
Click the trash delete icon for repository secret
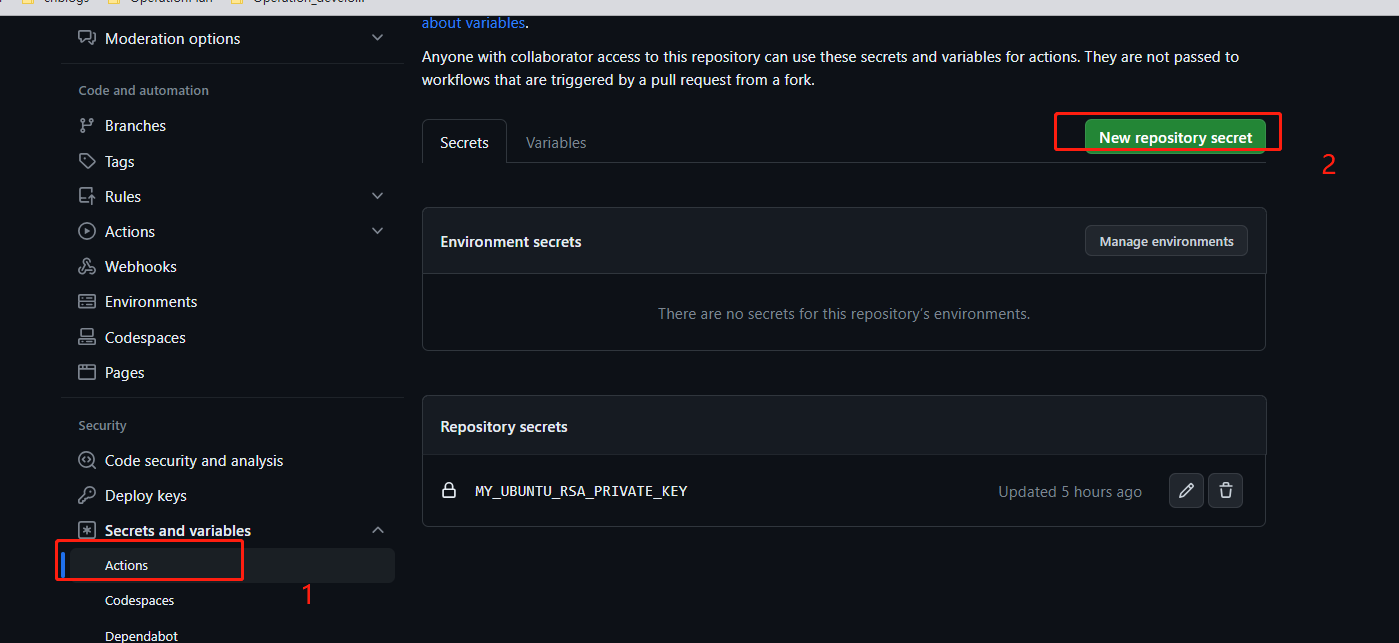click(1225, 491)
